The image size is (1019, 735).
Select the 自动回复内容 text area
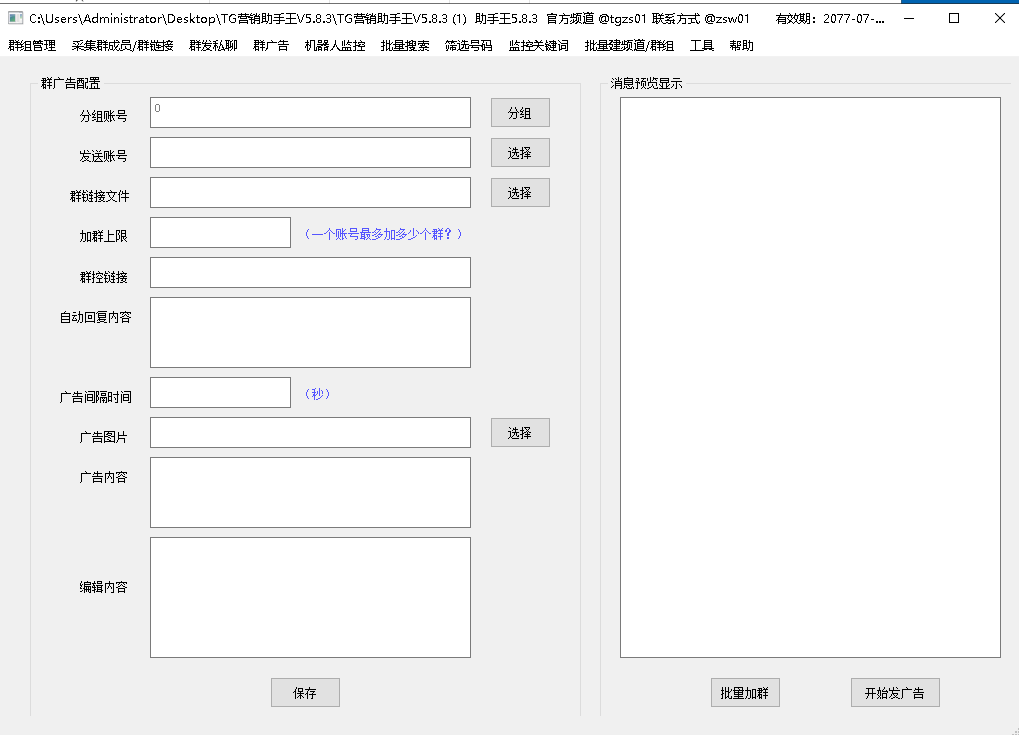tap(310, 332)
